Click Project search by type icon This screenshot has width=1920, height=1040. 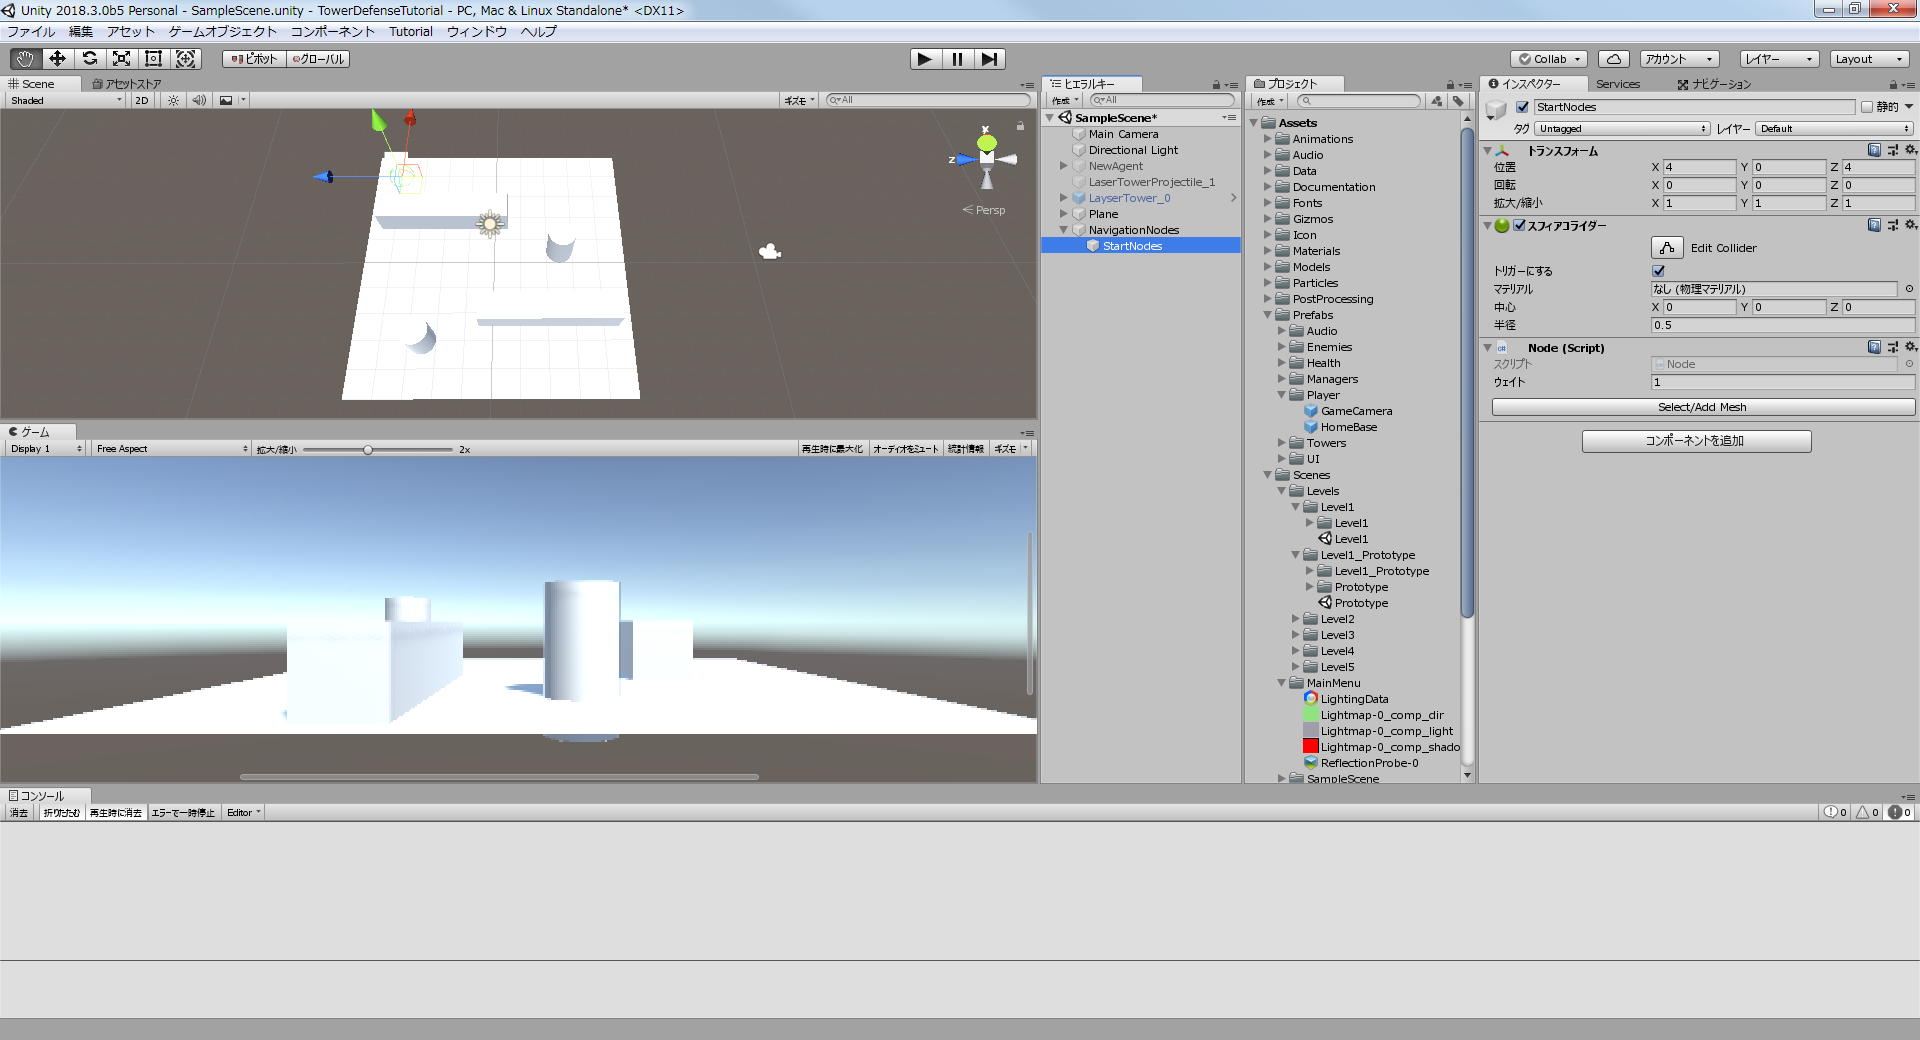1436,101
